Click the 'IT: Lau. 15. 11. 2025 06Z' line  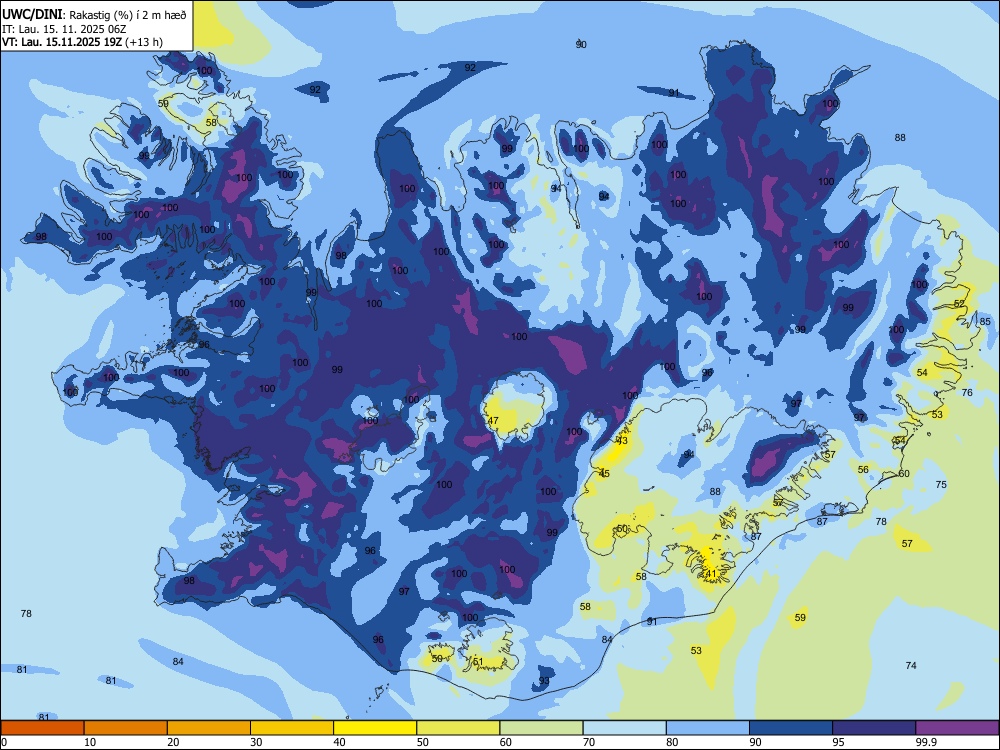(64, 29)
